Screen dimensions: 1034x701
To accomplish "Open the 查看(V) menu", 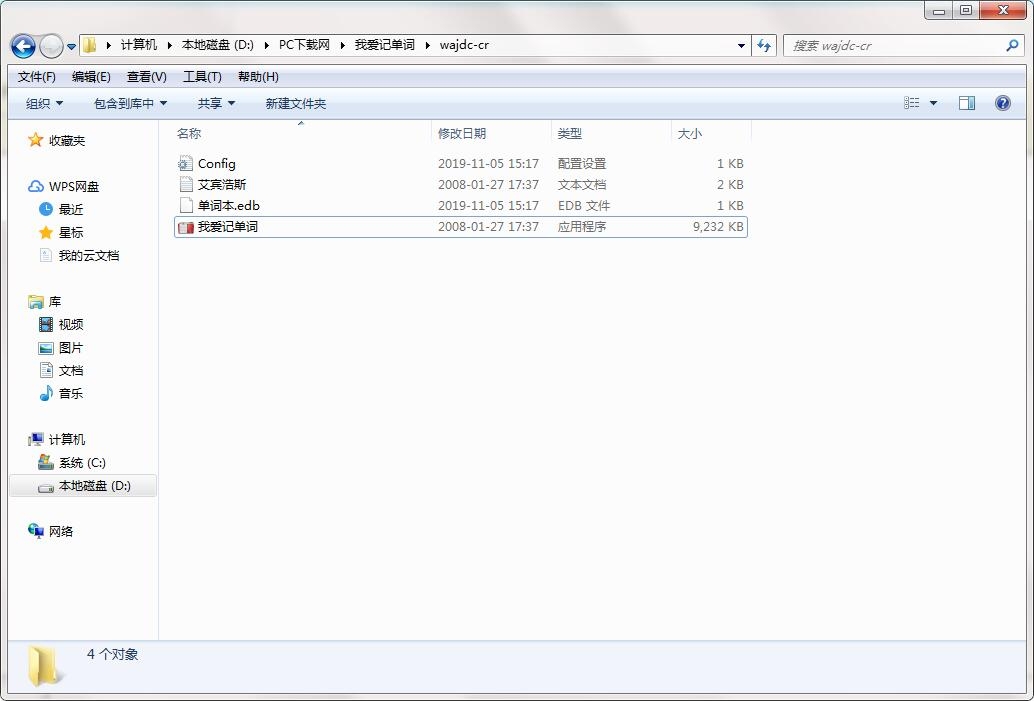I will (x=146, y=76).
